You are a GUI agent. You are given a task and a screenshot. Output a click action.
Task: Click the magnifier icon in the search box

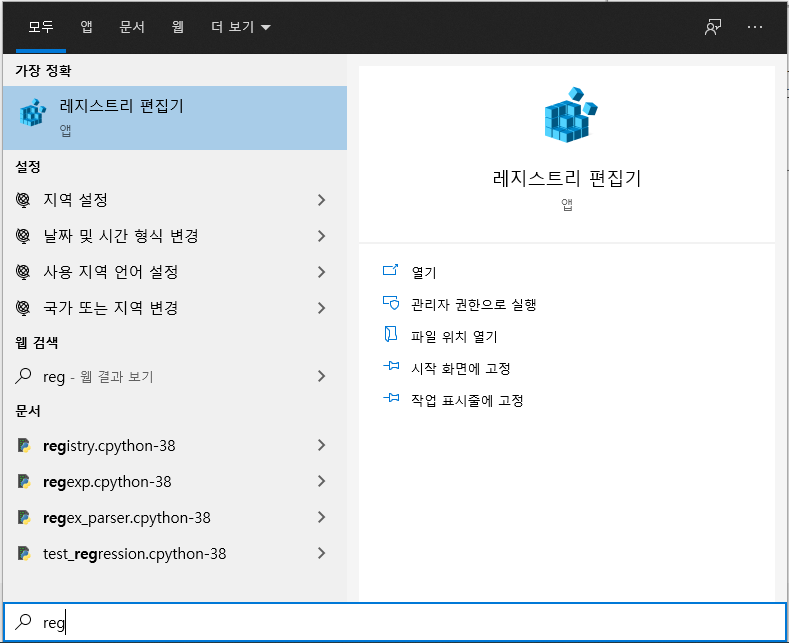pyautogui.click(x=23, y=621)
